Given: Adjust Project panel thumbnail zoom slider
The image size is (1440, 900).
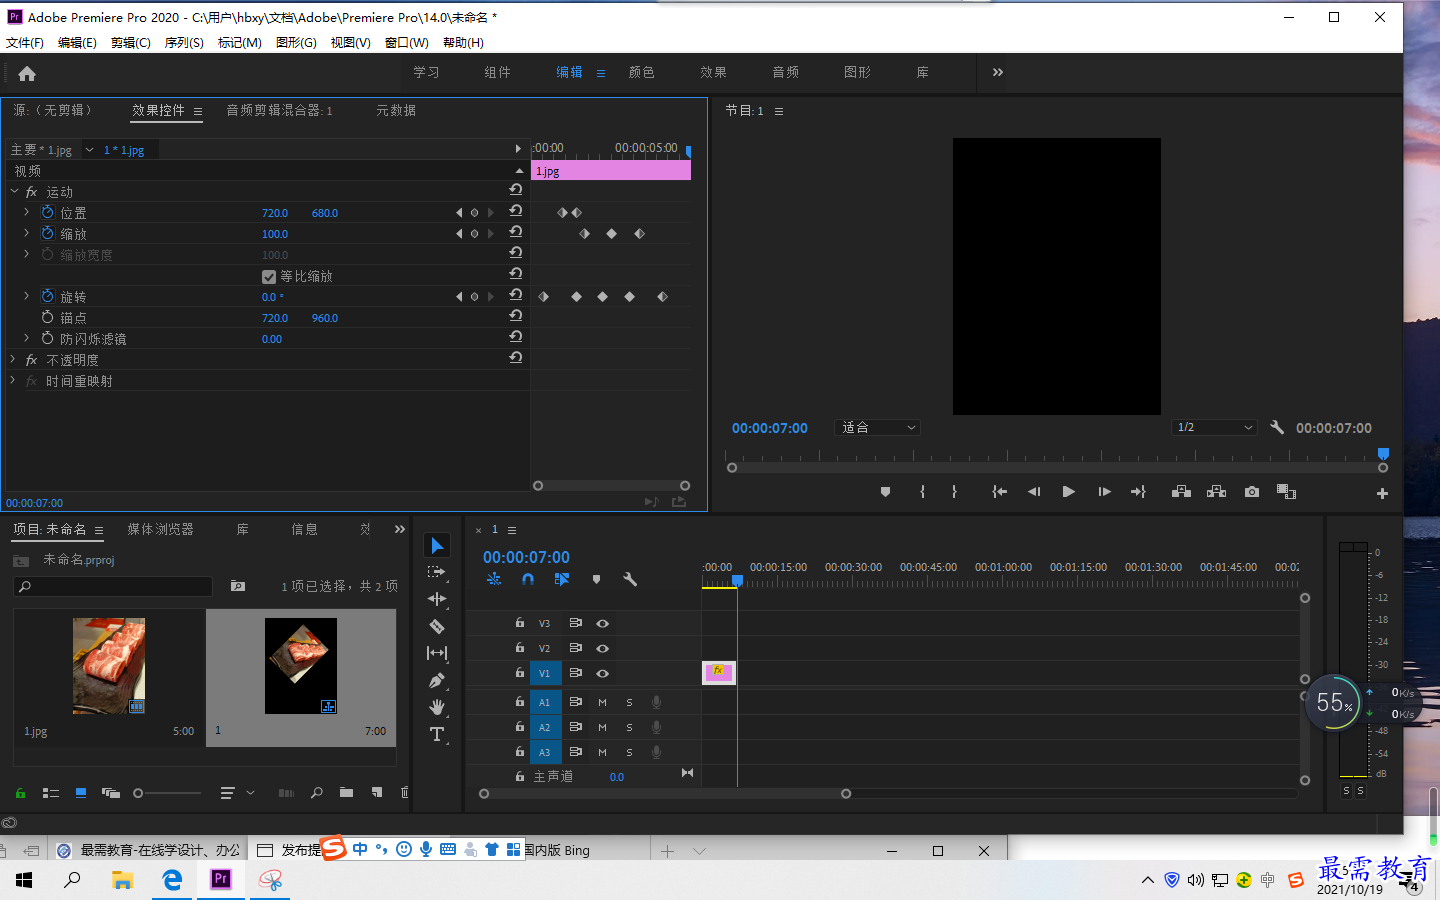Looking at the screenshot, I should pyautogui.click(x=167, y=793).
